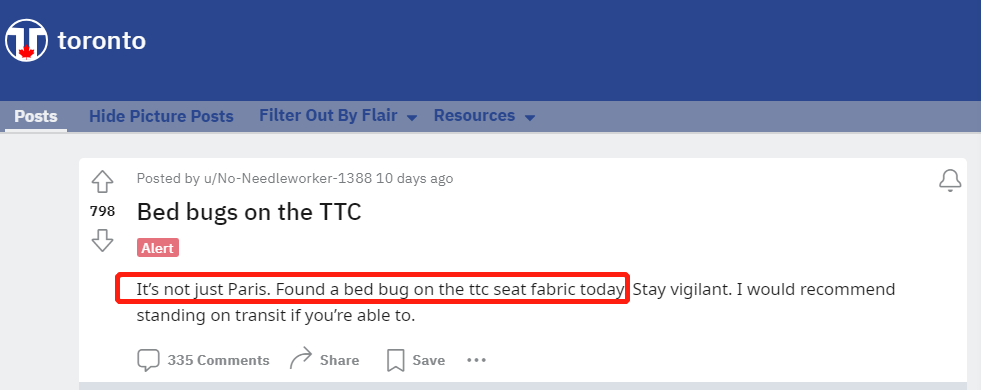Screen dimensions: 981x390
Task: Click the toronto subreddit logo icon
Action: [26, 41]
